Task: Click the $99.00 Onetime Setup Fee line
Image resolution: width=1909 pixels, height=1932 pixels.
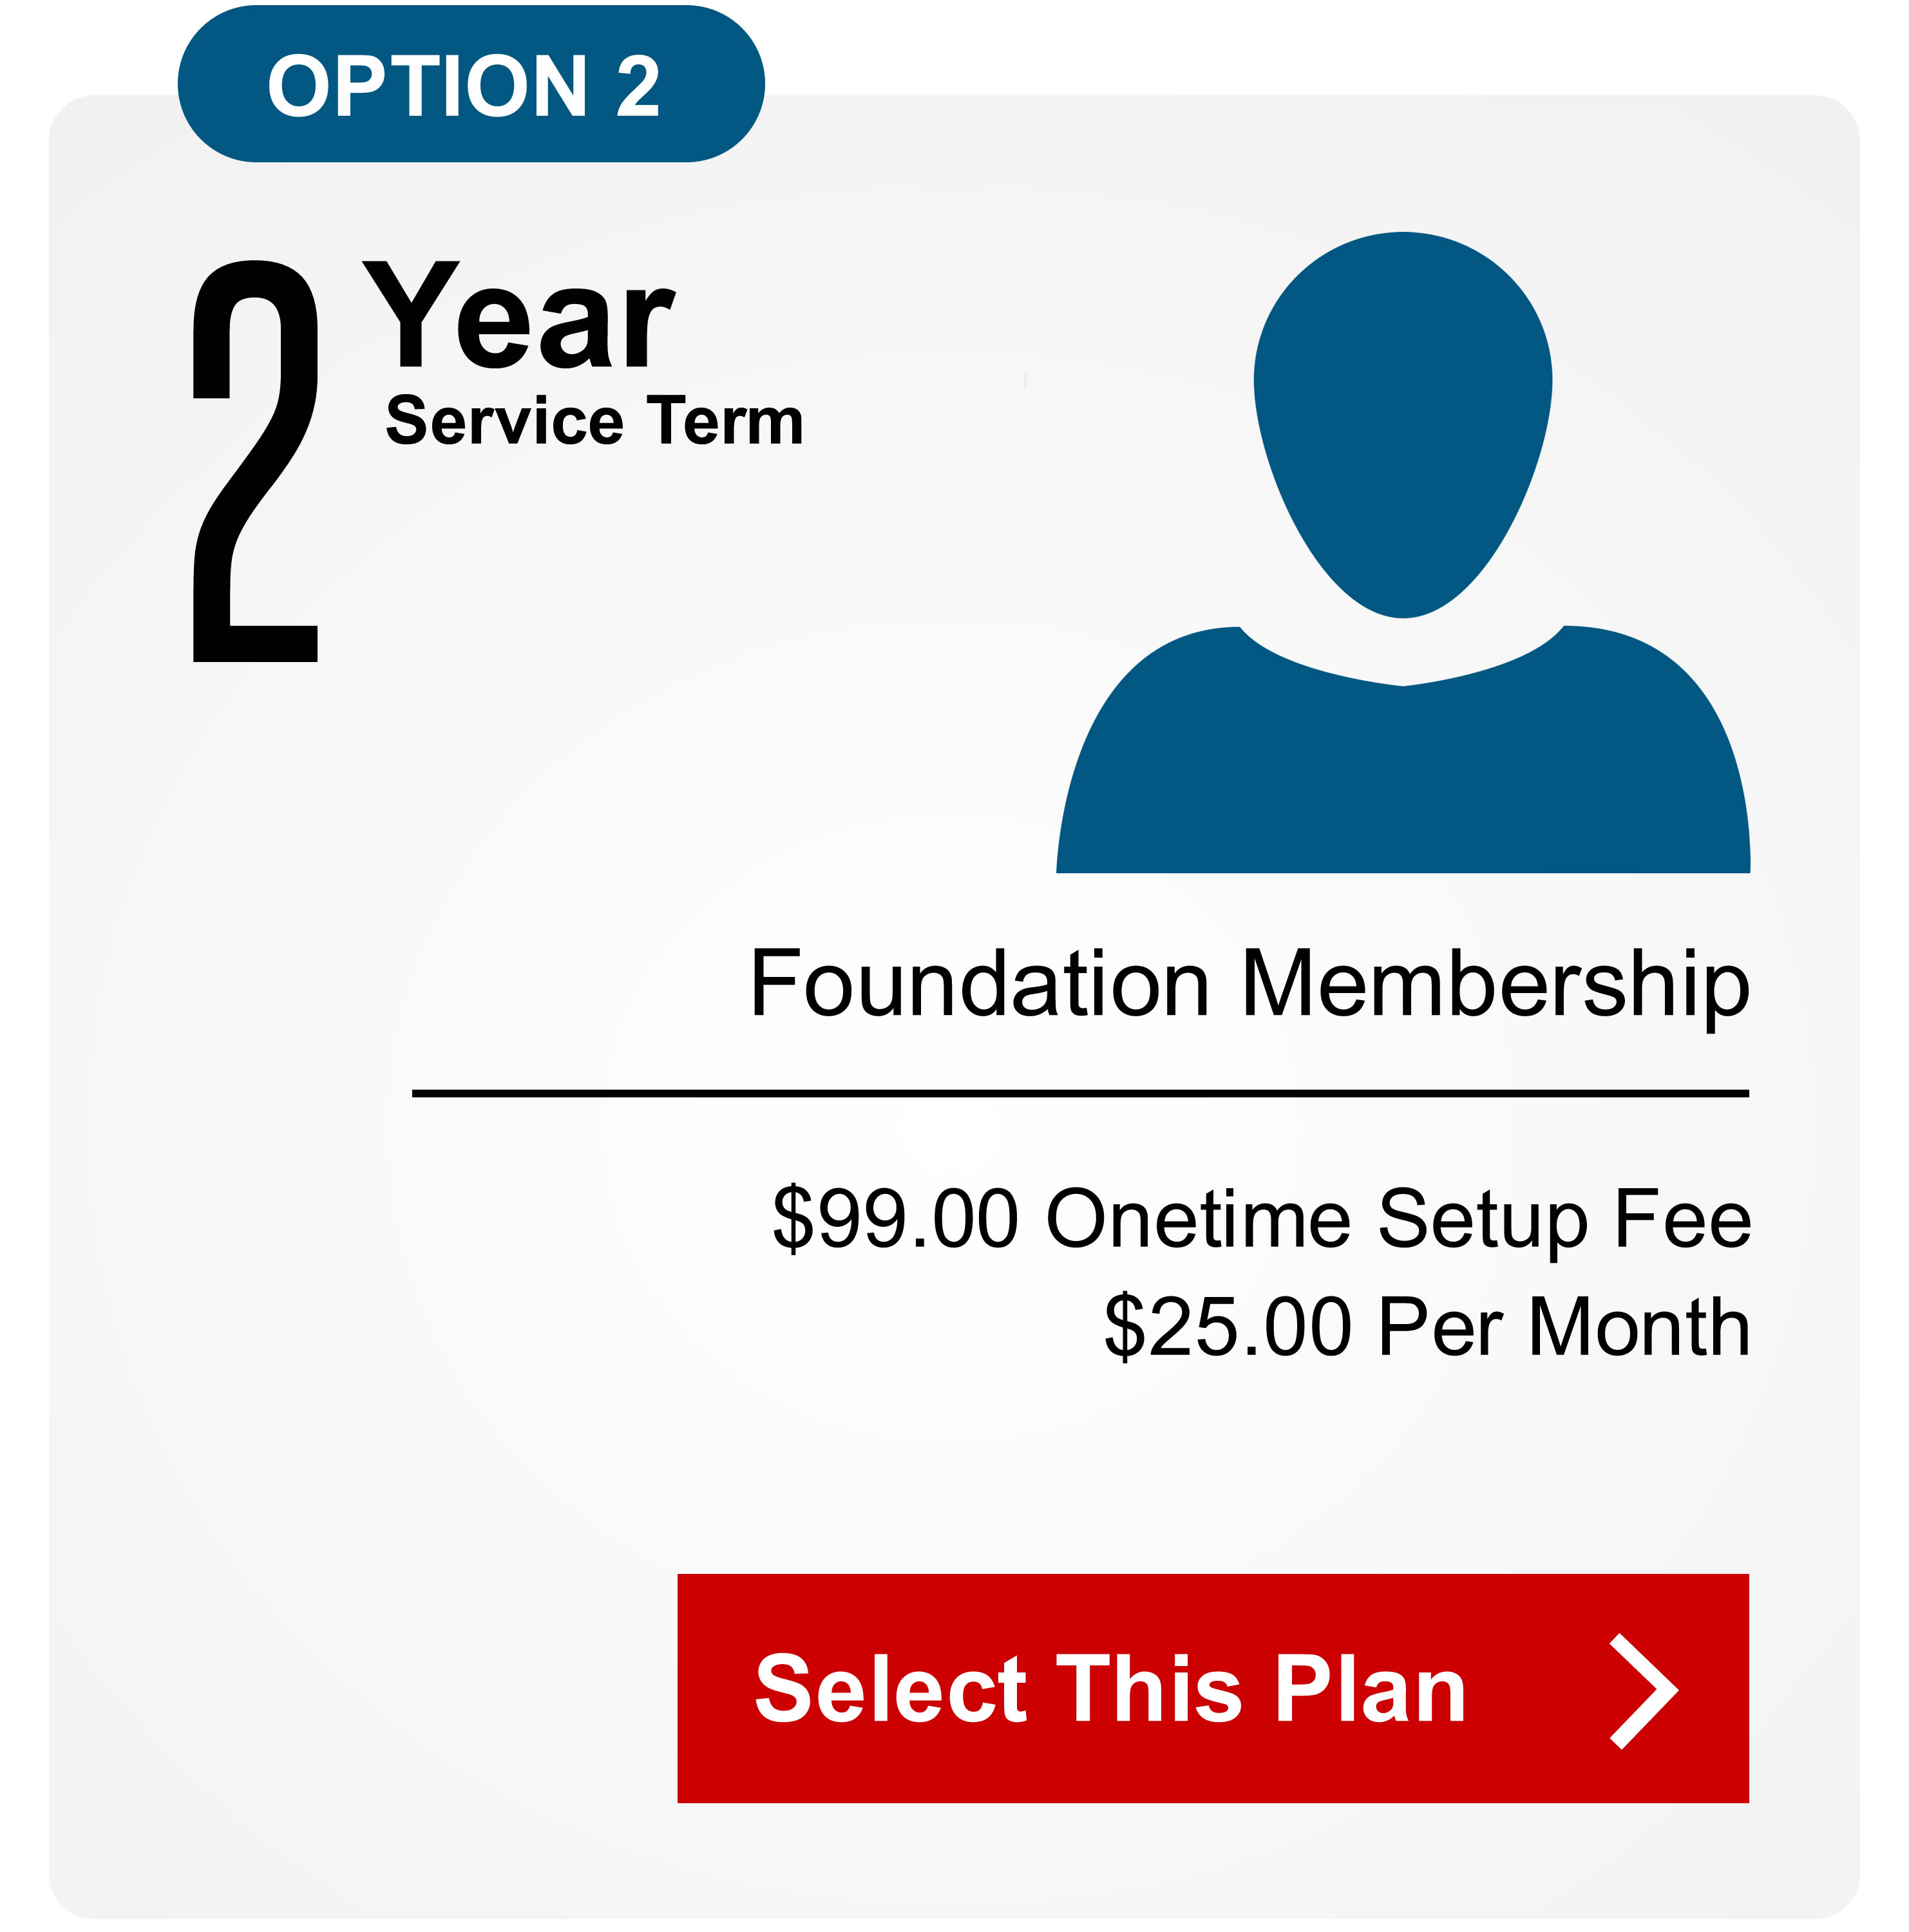Action: (1261, 1219)
